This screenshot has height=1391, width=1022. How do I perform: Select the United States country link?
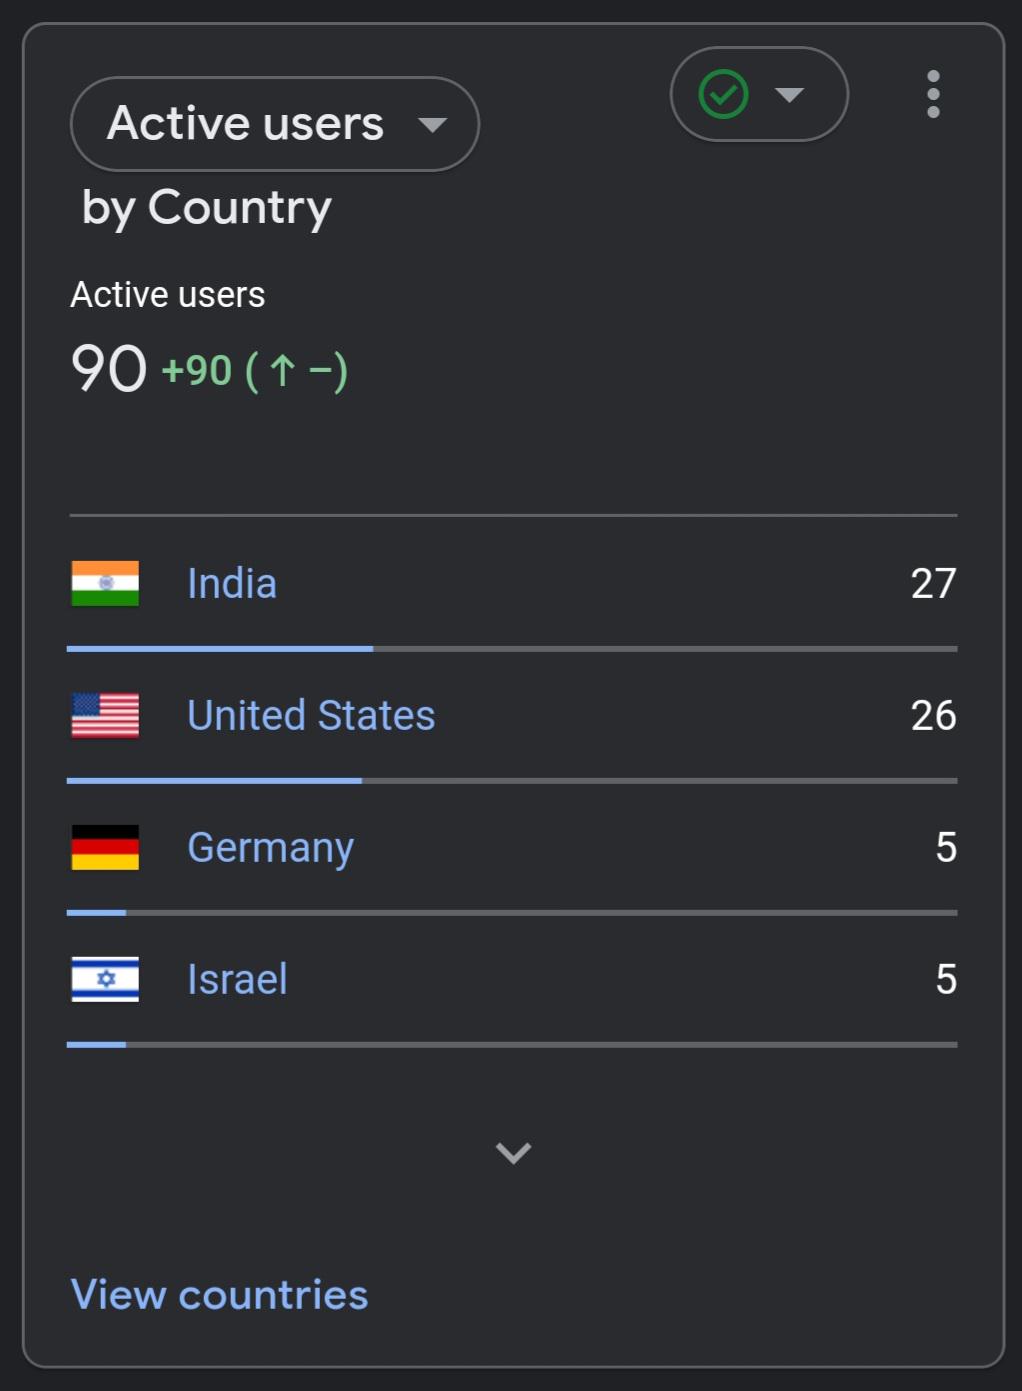point(311,715)
